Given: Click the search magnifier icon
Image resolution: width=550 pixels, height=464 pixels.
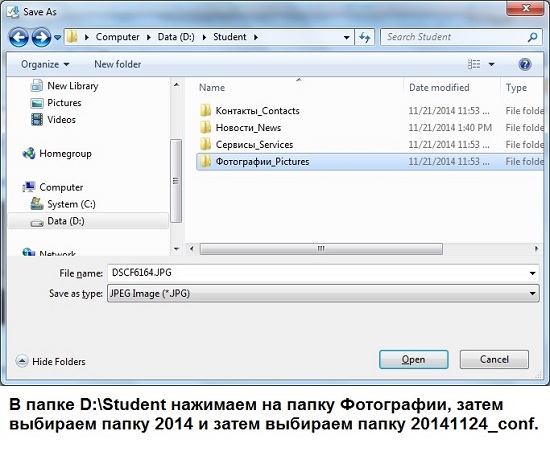Looking at the screenshot, I should 532,37.
